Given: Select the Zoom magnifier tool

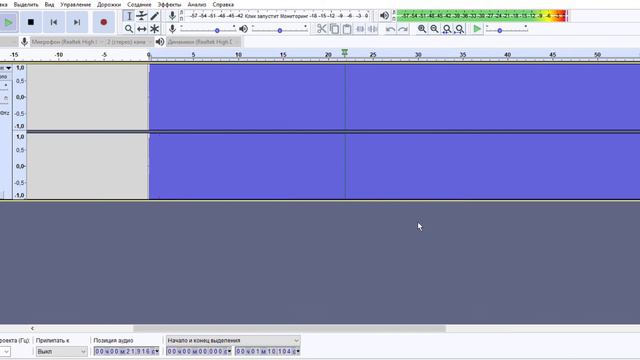Looking at the screenshot, I should point(129,29).
